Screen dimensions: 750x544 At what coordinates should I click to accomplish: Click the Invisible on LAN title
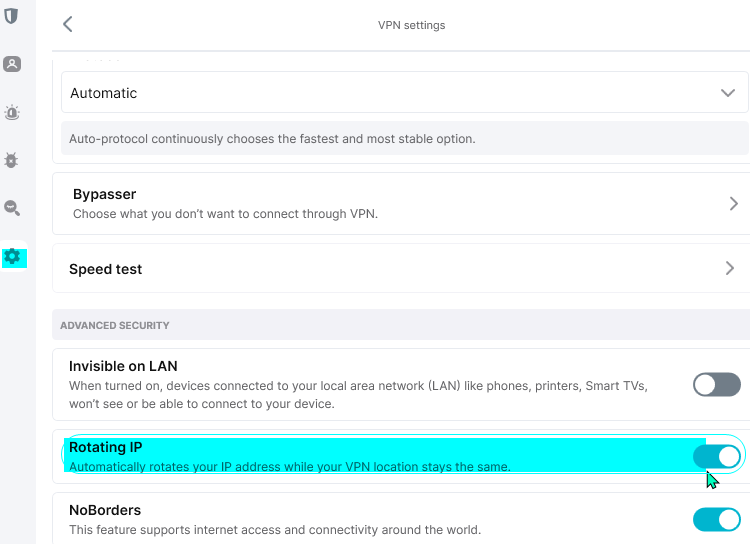(x=123, y=366)
